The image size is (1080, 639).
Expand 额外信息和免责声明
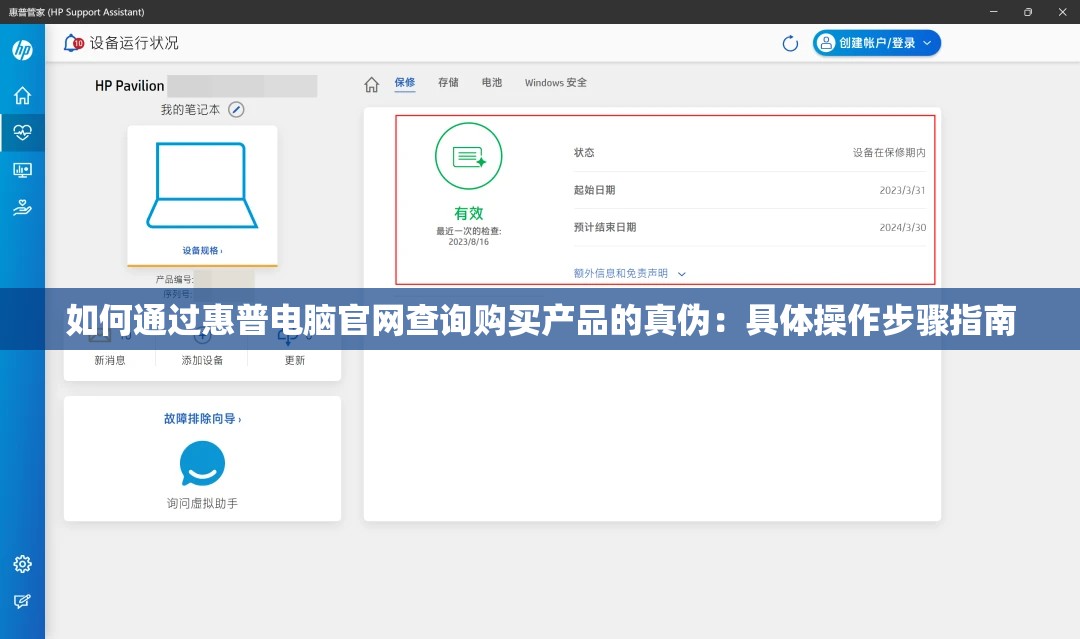tap(630, 273)
